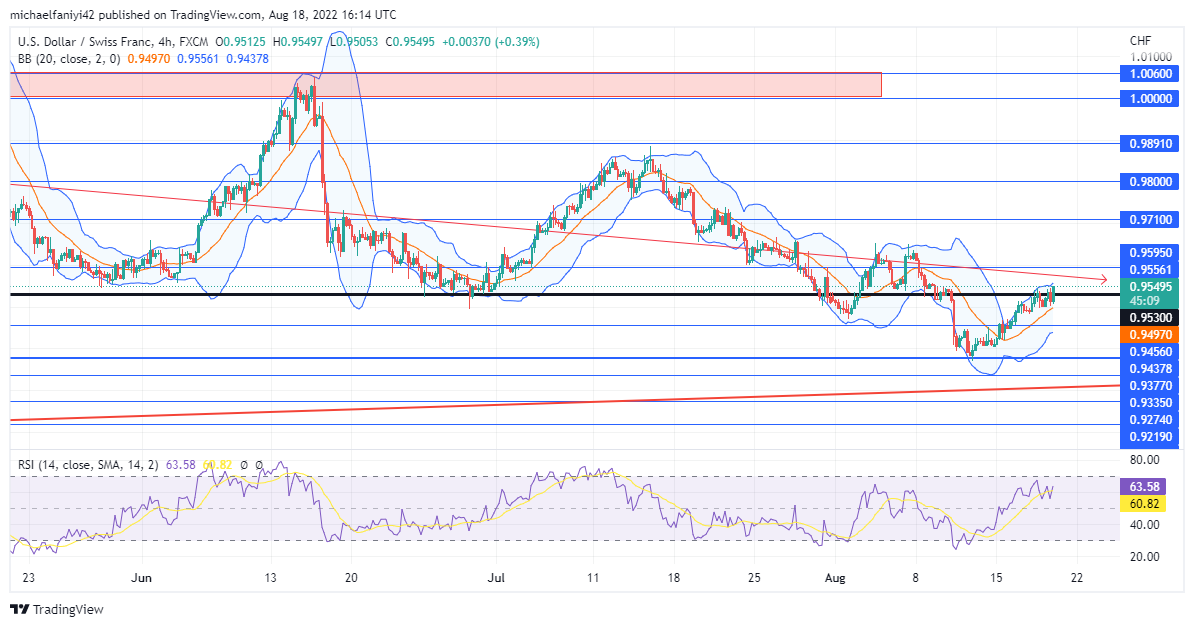Click the 80.00 RSI axis value
This screenshot has width=1194, height=627.
click(x=1145, y=460)
